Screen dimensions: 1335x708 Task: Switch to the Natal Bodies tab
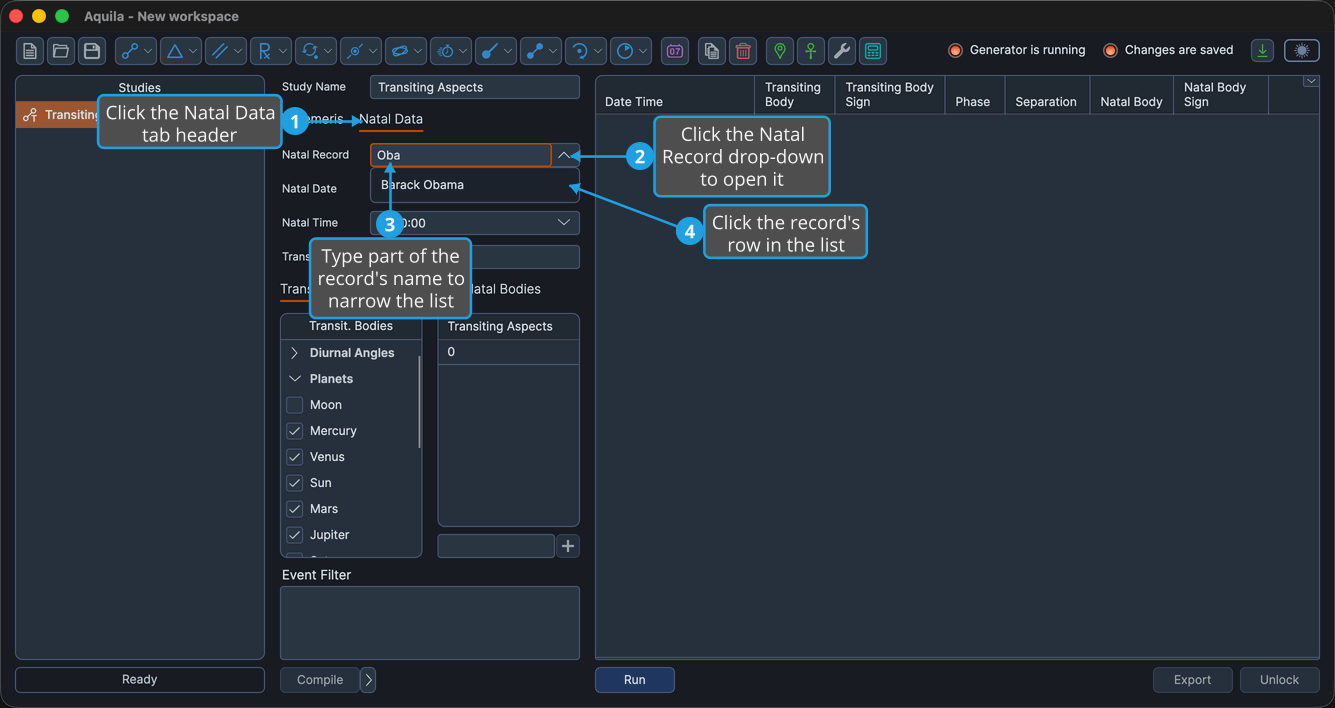(x=504, y=289)
